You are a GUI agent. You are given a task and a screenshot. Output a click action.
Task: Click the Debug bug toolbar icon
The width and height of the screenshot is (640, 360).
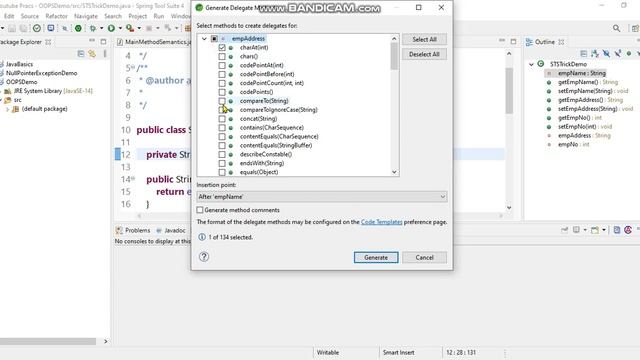(x=93, y=28)
